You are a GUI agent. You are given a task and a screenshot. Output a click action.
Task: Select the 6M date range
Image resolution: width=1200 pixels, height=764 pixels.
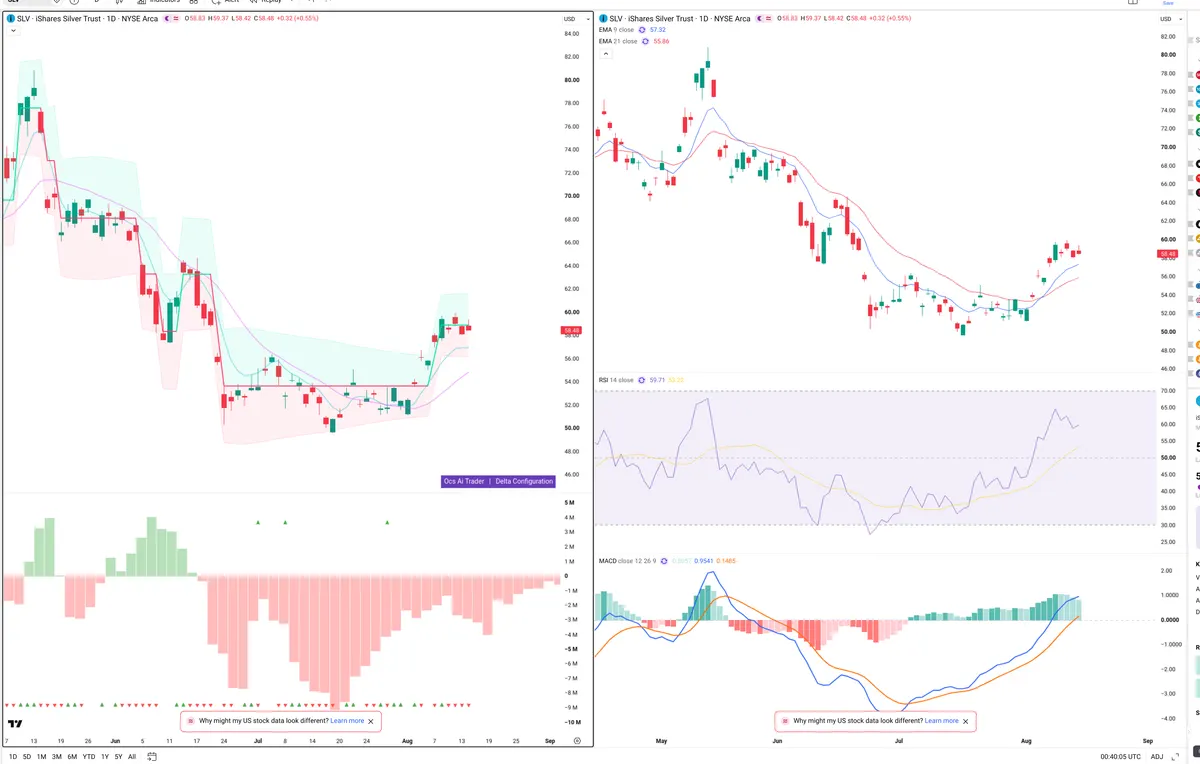click(x=72, y=757)
